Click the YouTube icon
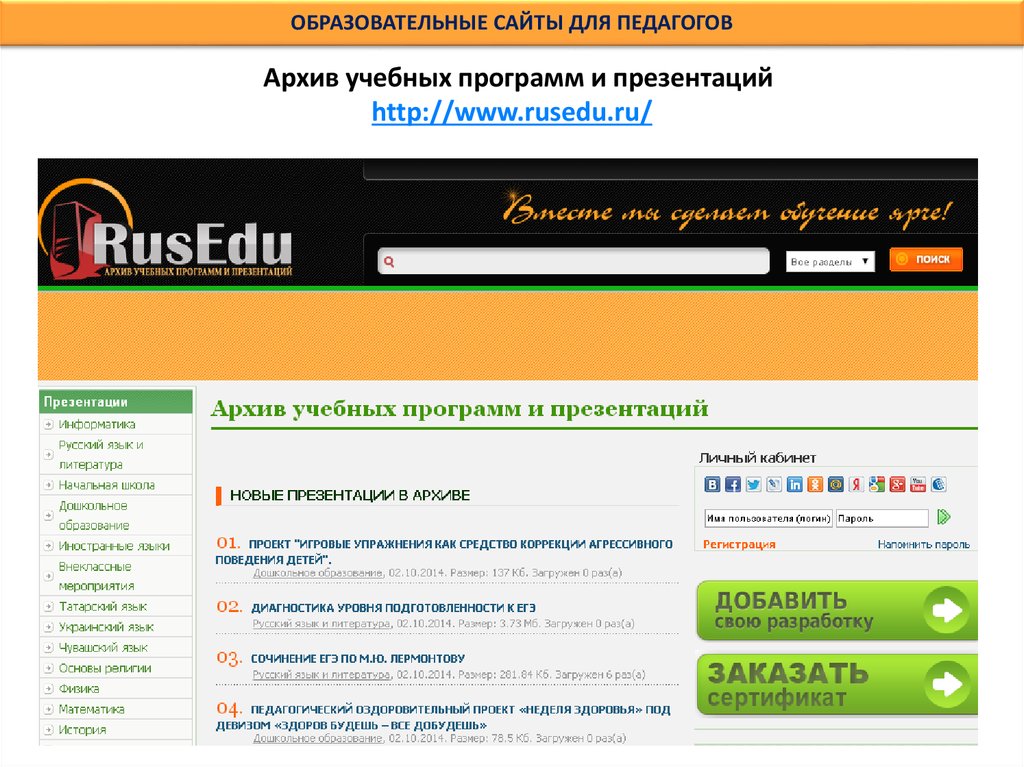1024x767 pixels. 918,484
